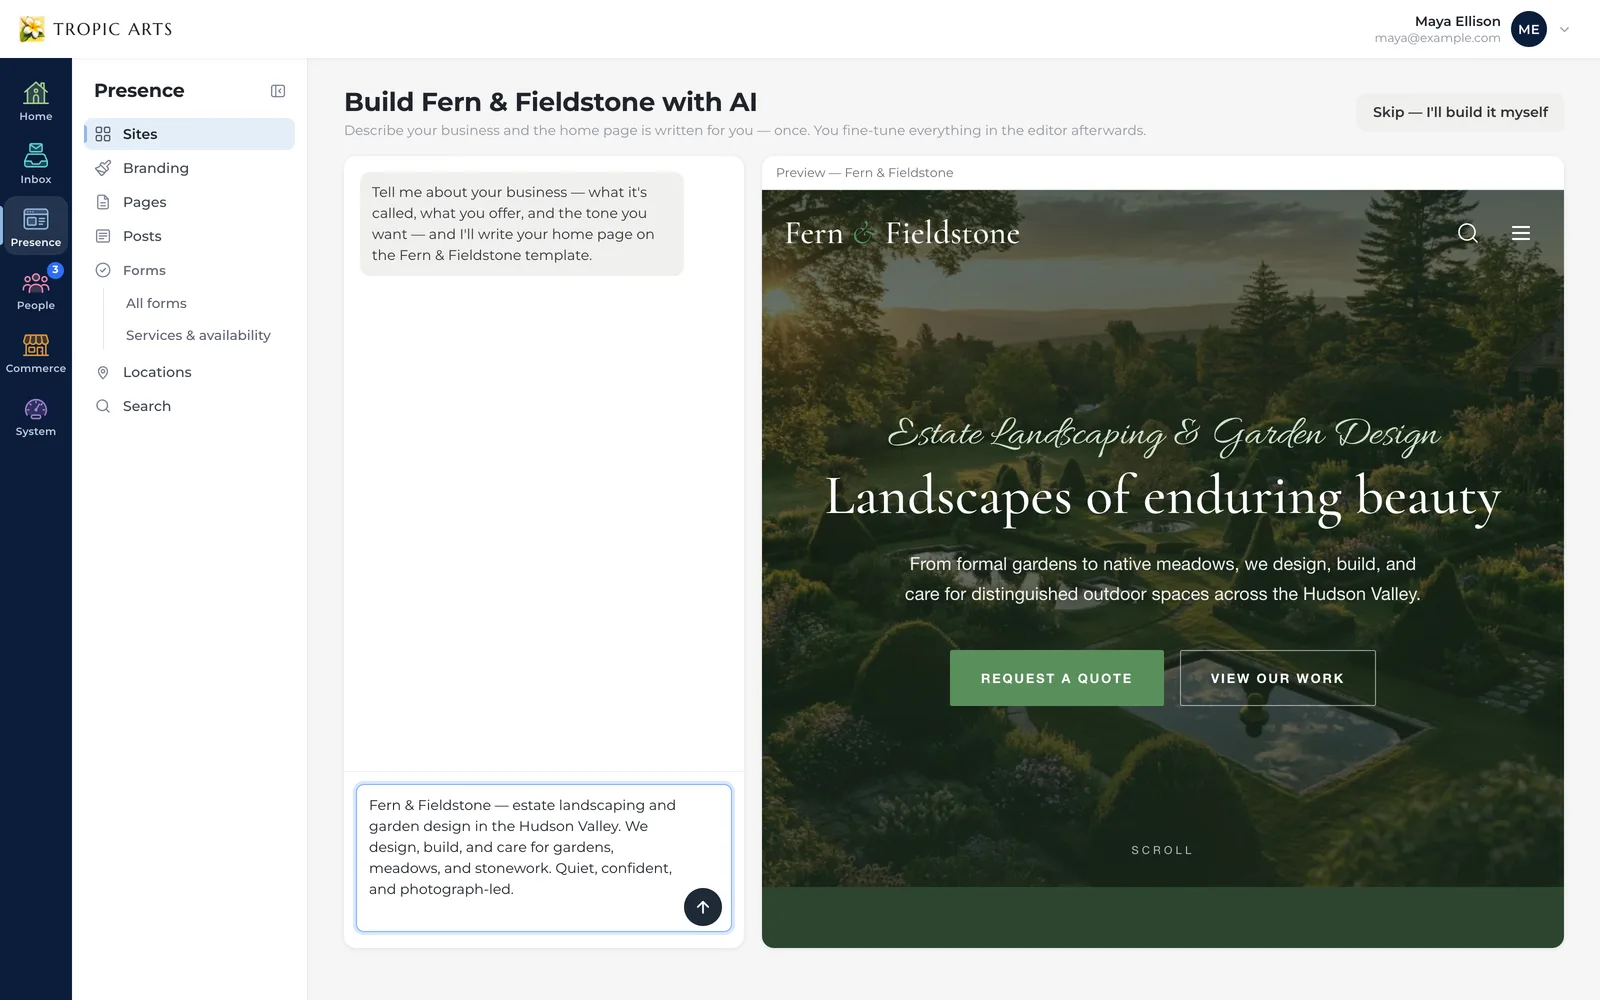
Task: Open Home in the left rail
Action: (36, 101)
